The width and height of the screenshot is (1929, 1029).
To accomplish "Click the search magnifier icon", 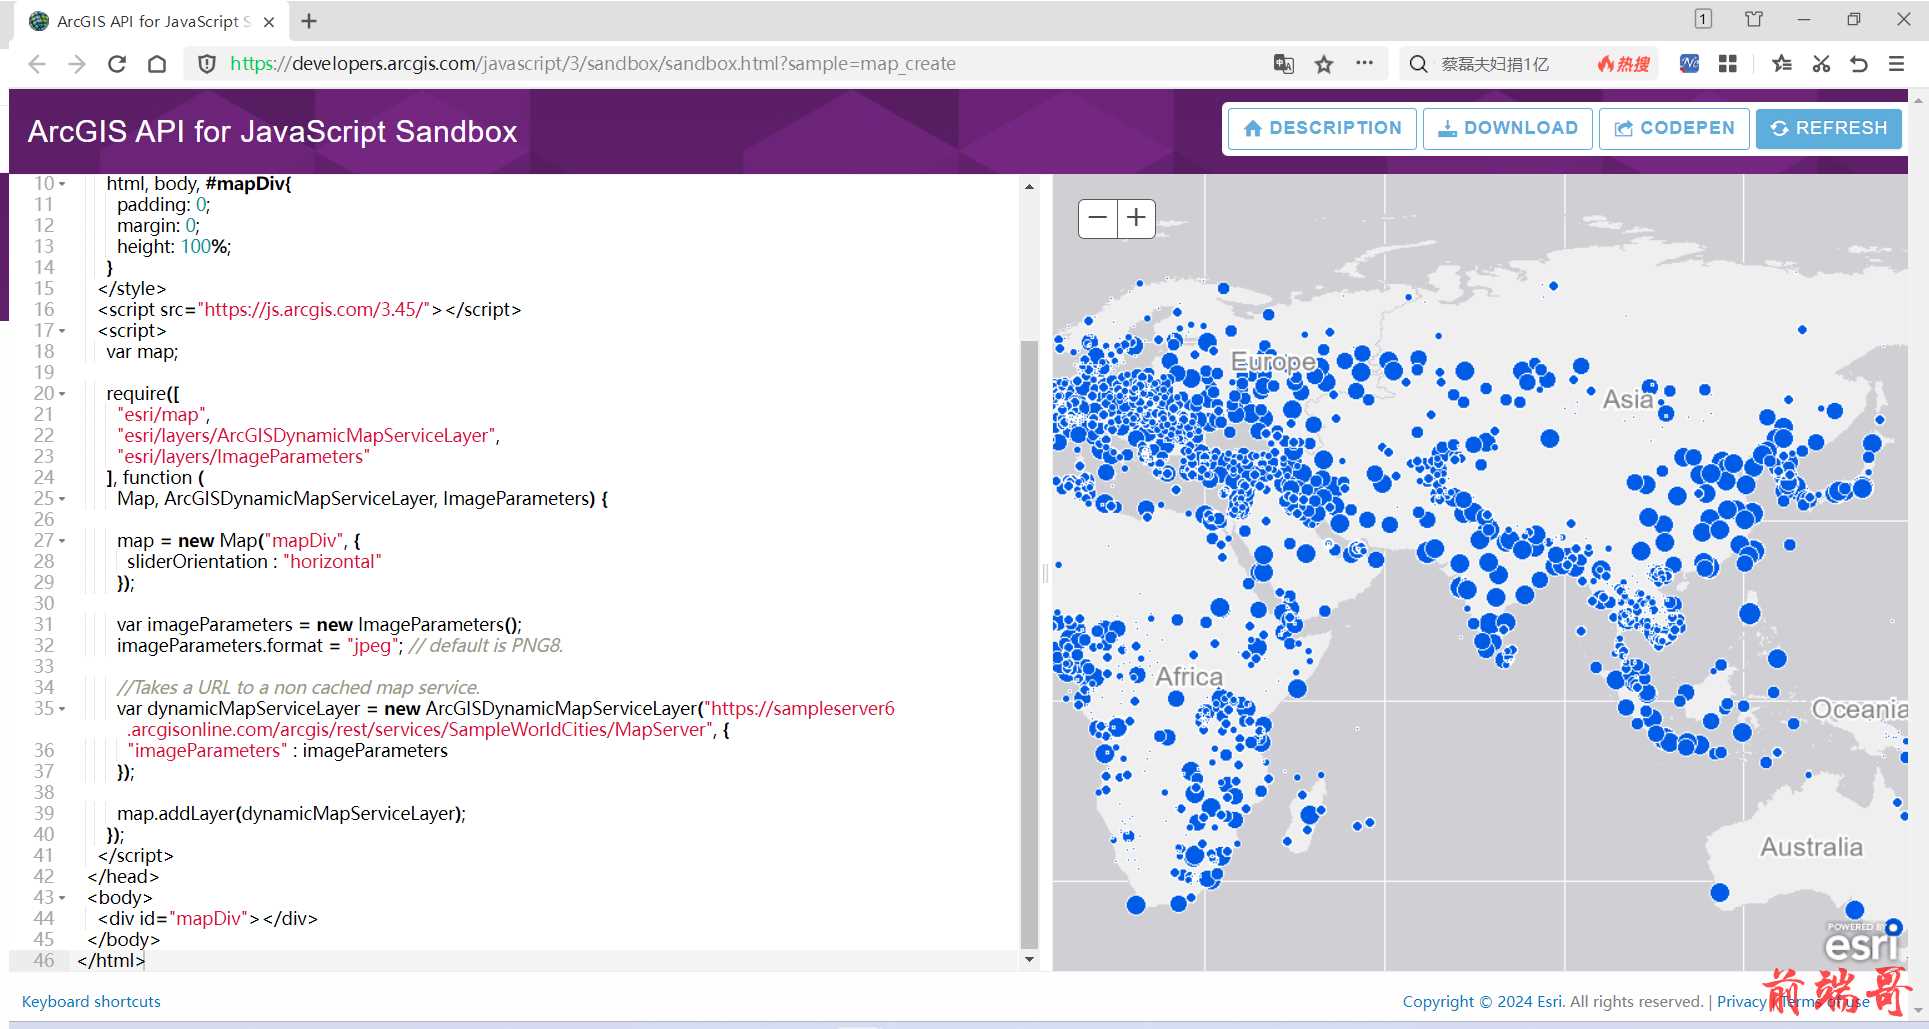I will [x=1418, y=64].
